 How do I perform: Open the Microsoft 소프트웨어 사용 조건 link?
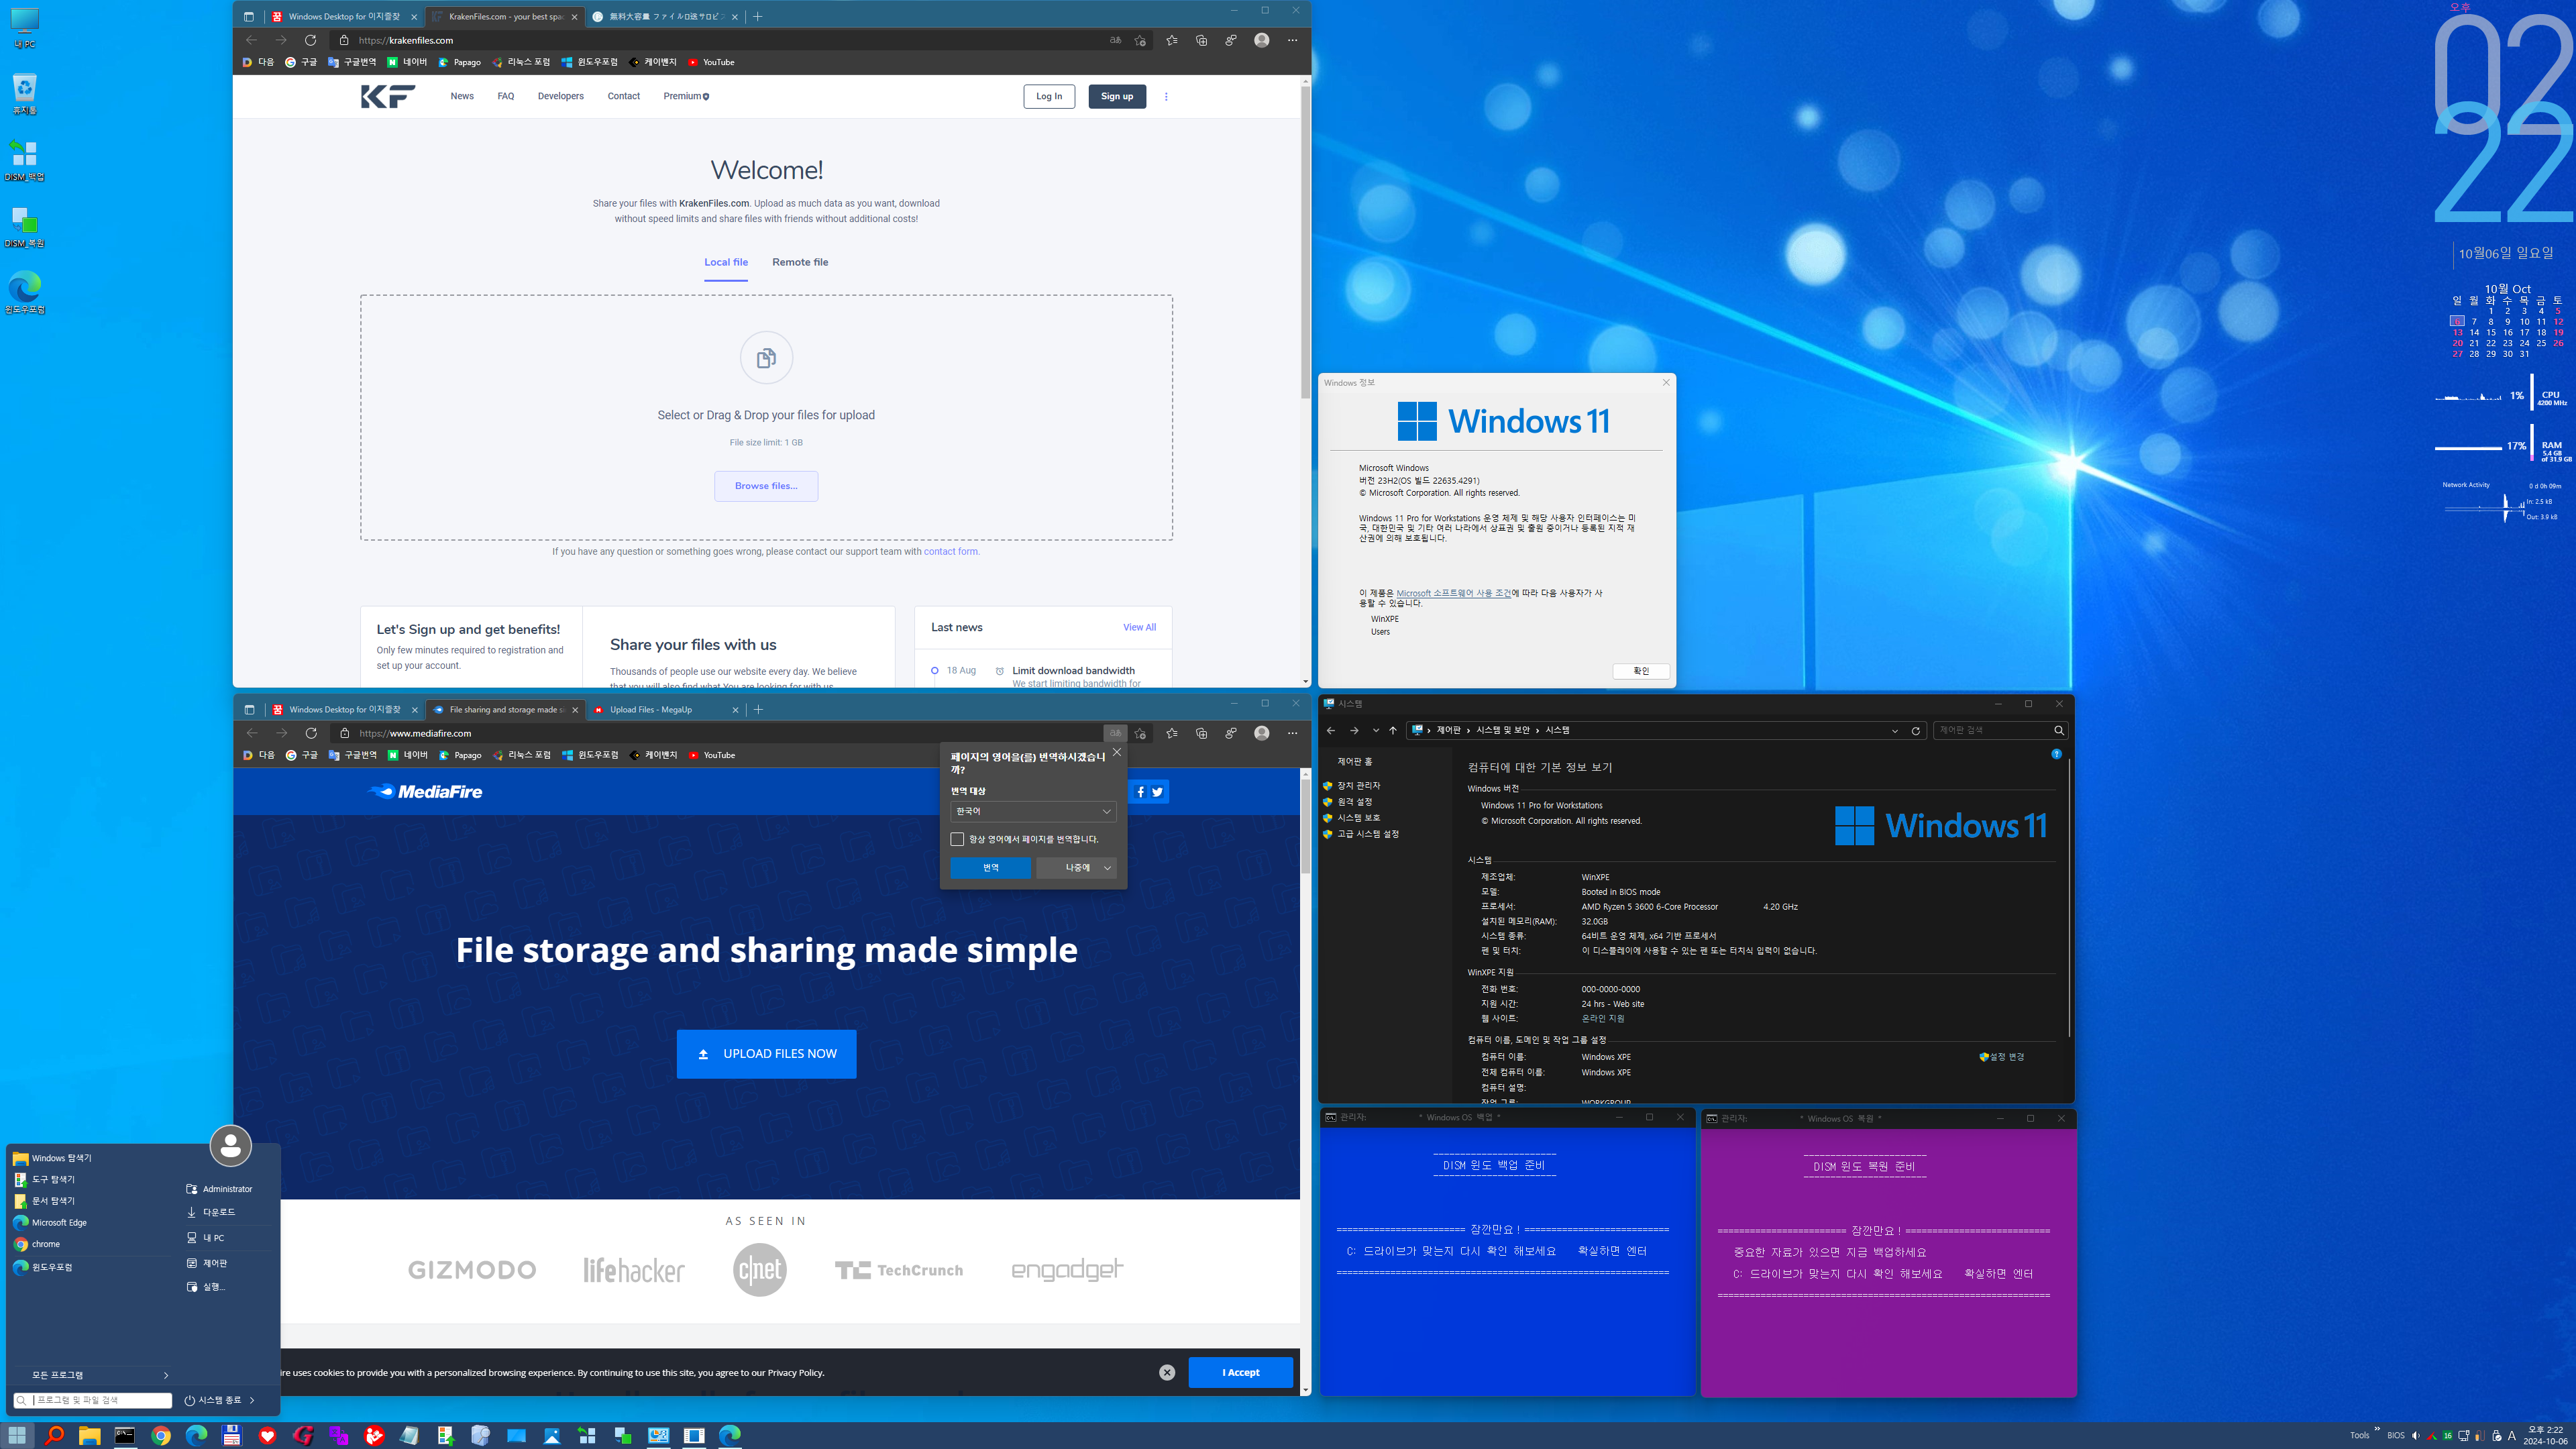pyautogui.click(x=1453, y=593)
